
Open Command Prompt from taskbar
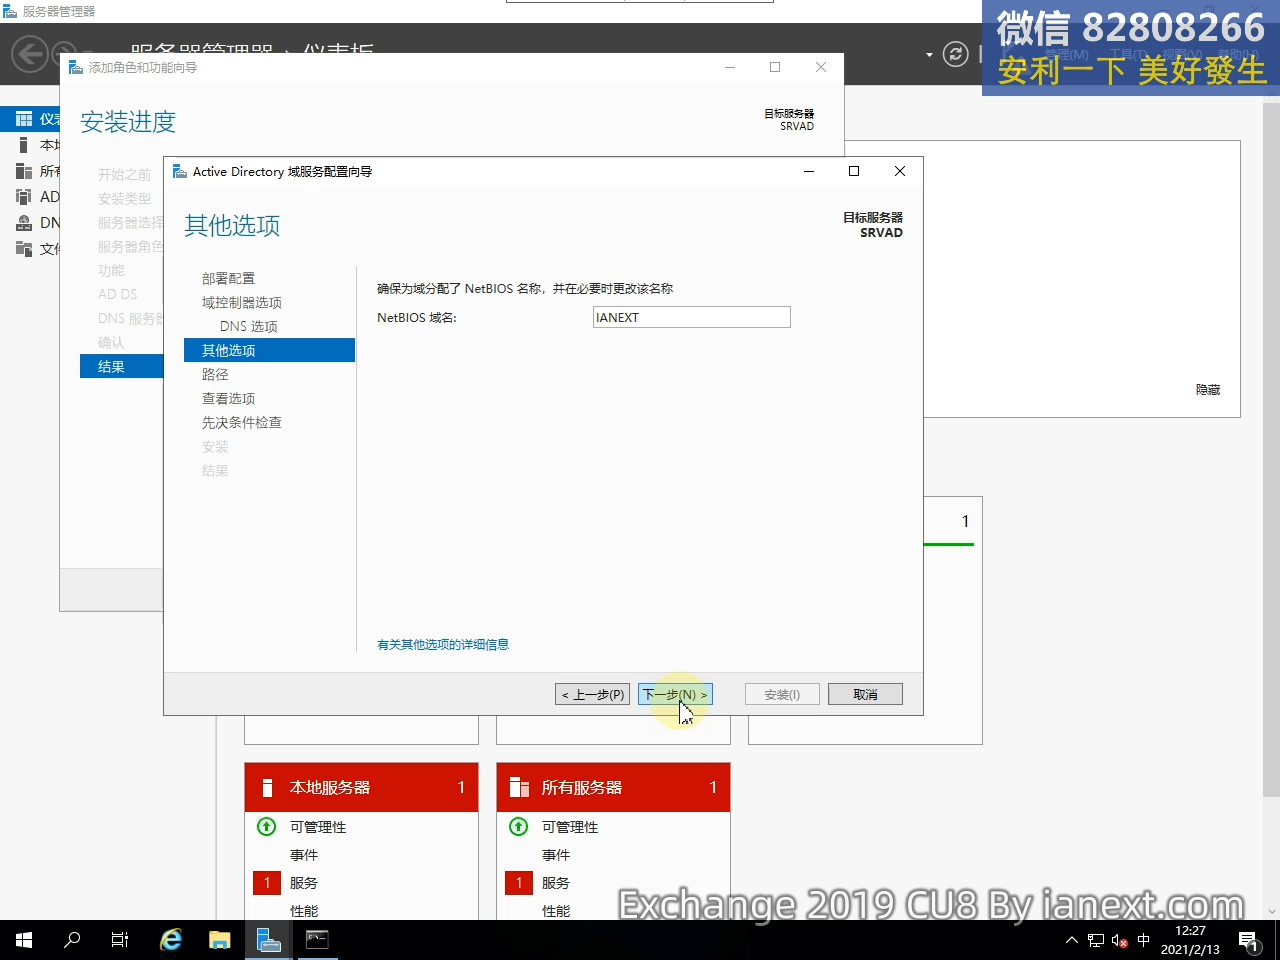tap(317, 940)
